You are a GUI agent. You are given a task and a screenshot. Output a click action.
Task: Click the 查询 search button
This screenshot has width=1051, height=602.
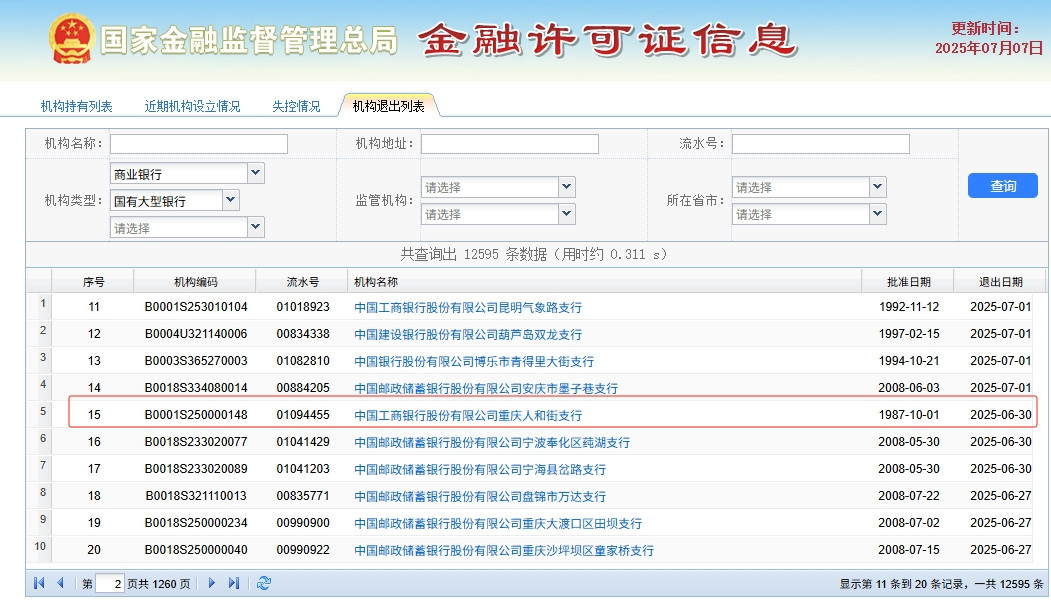[x=1003, y=186]
